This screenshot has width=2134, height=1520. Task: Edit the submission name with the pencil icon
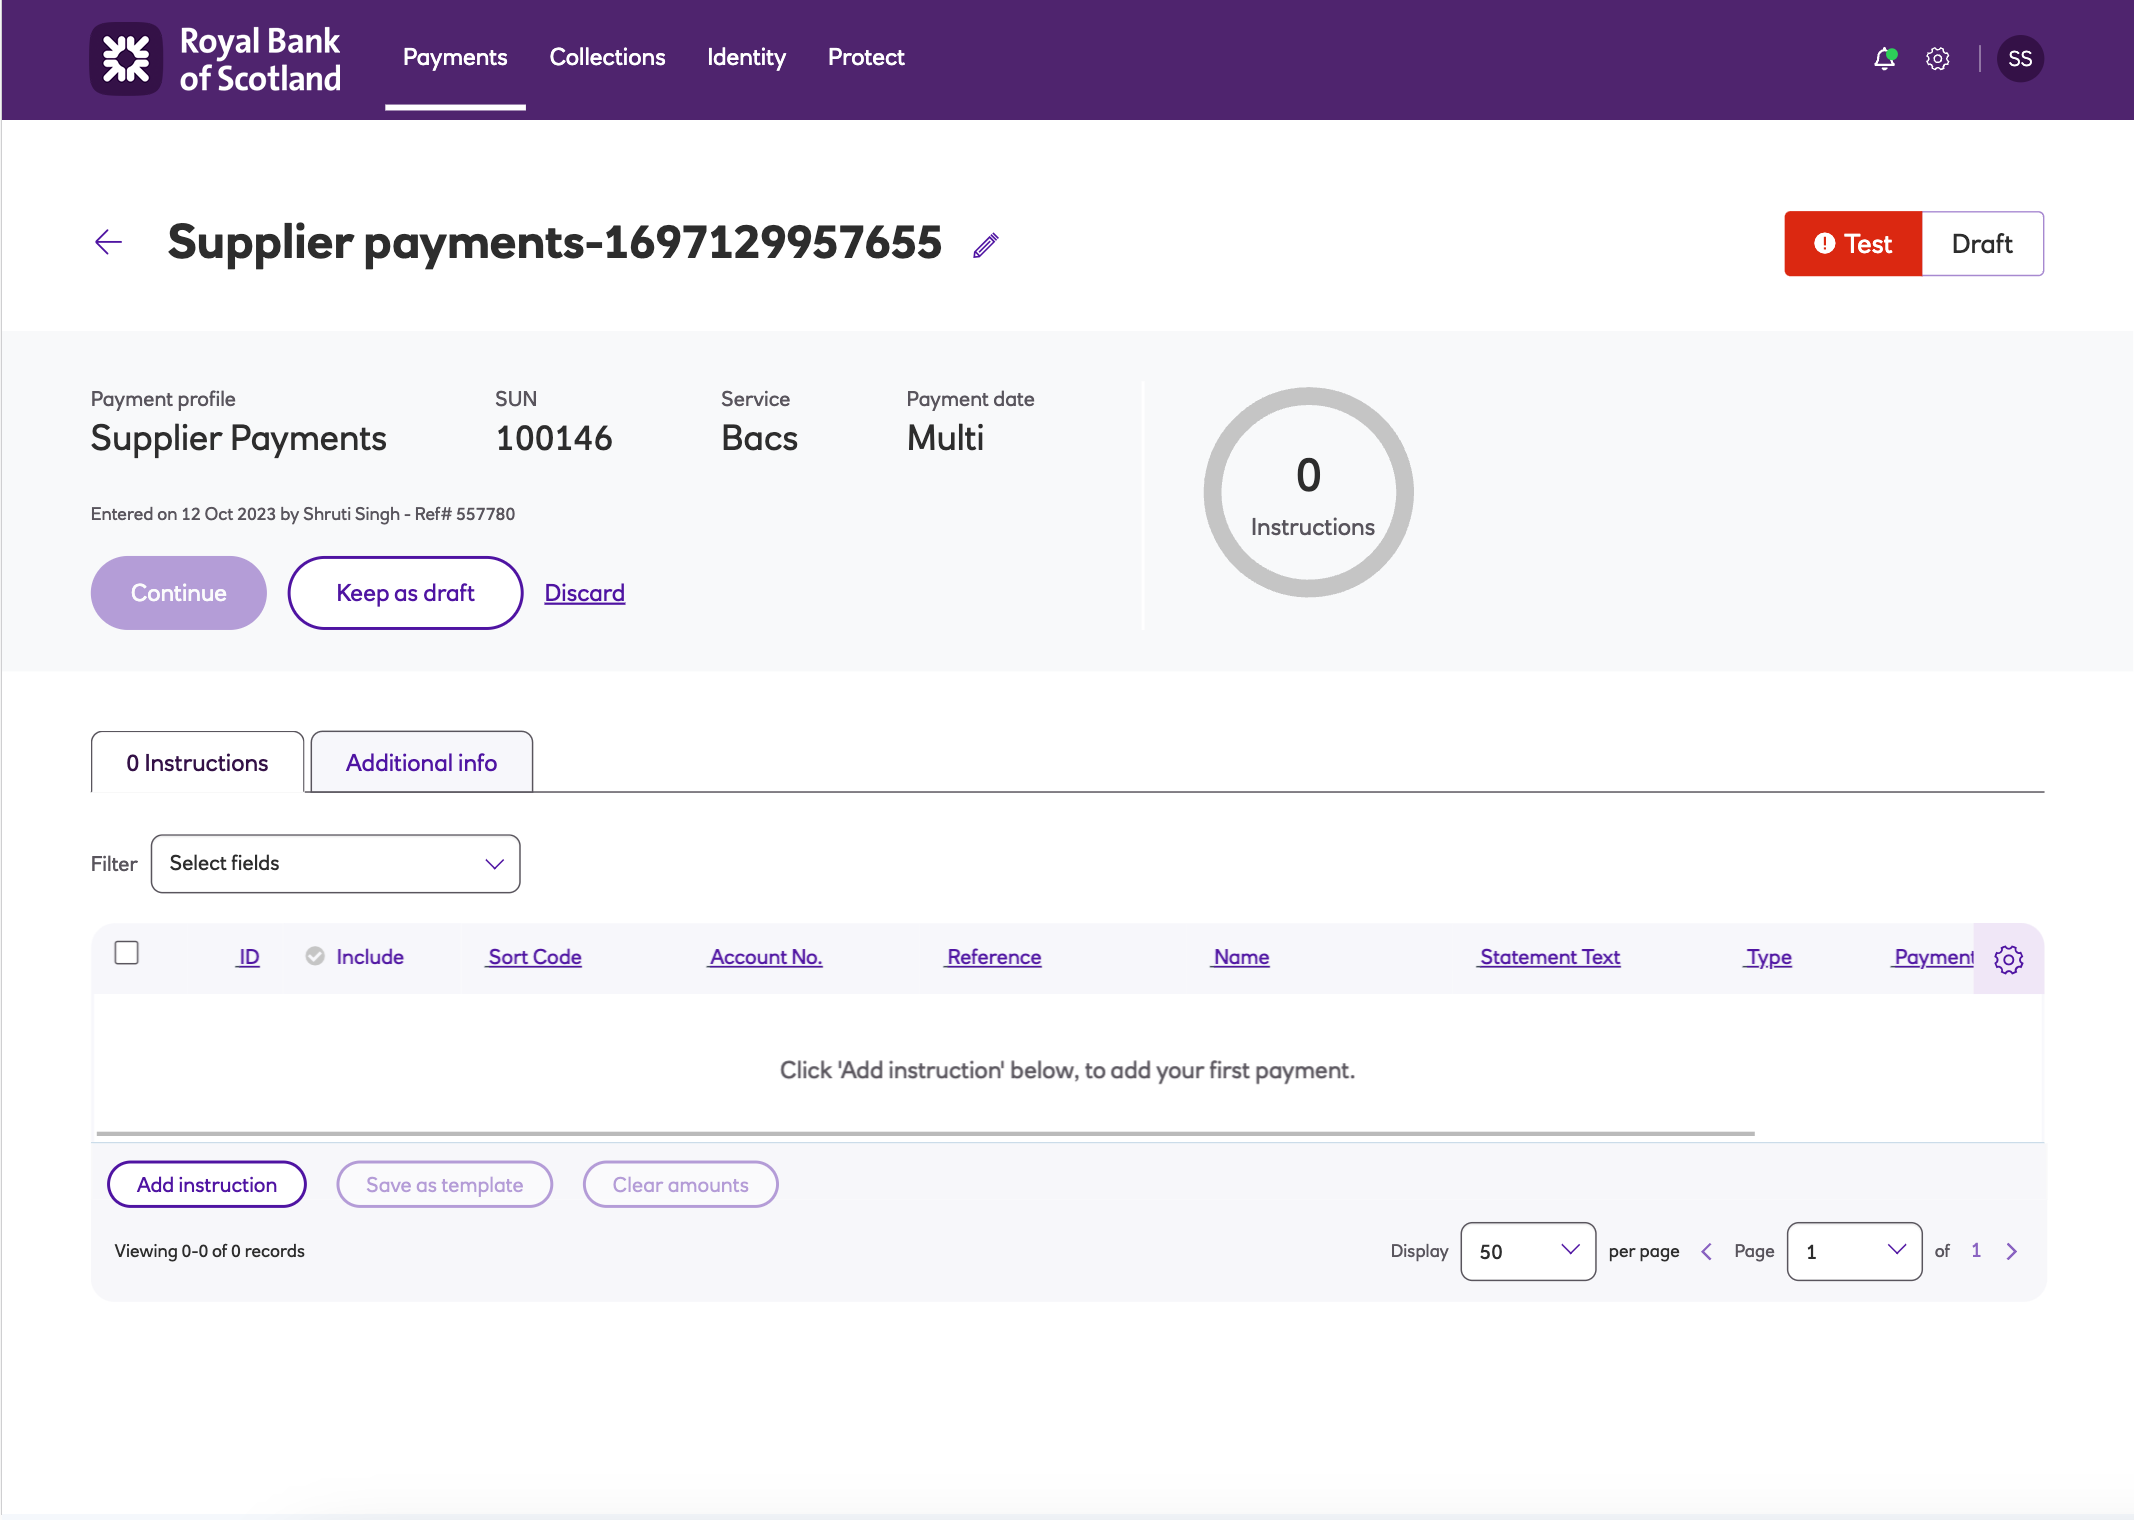pos(985,245)
